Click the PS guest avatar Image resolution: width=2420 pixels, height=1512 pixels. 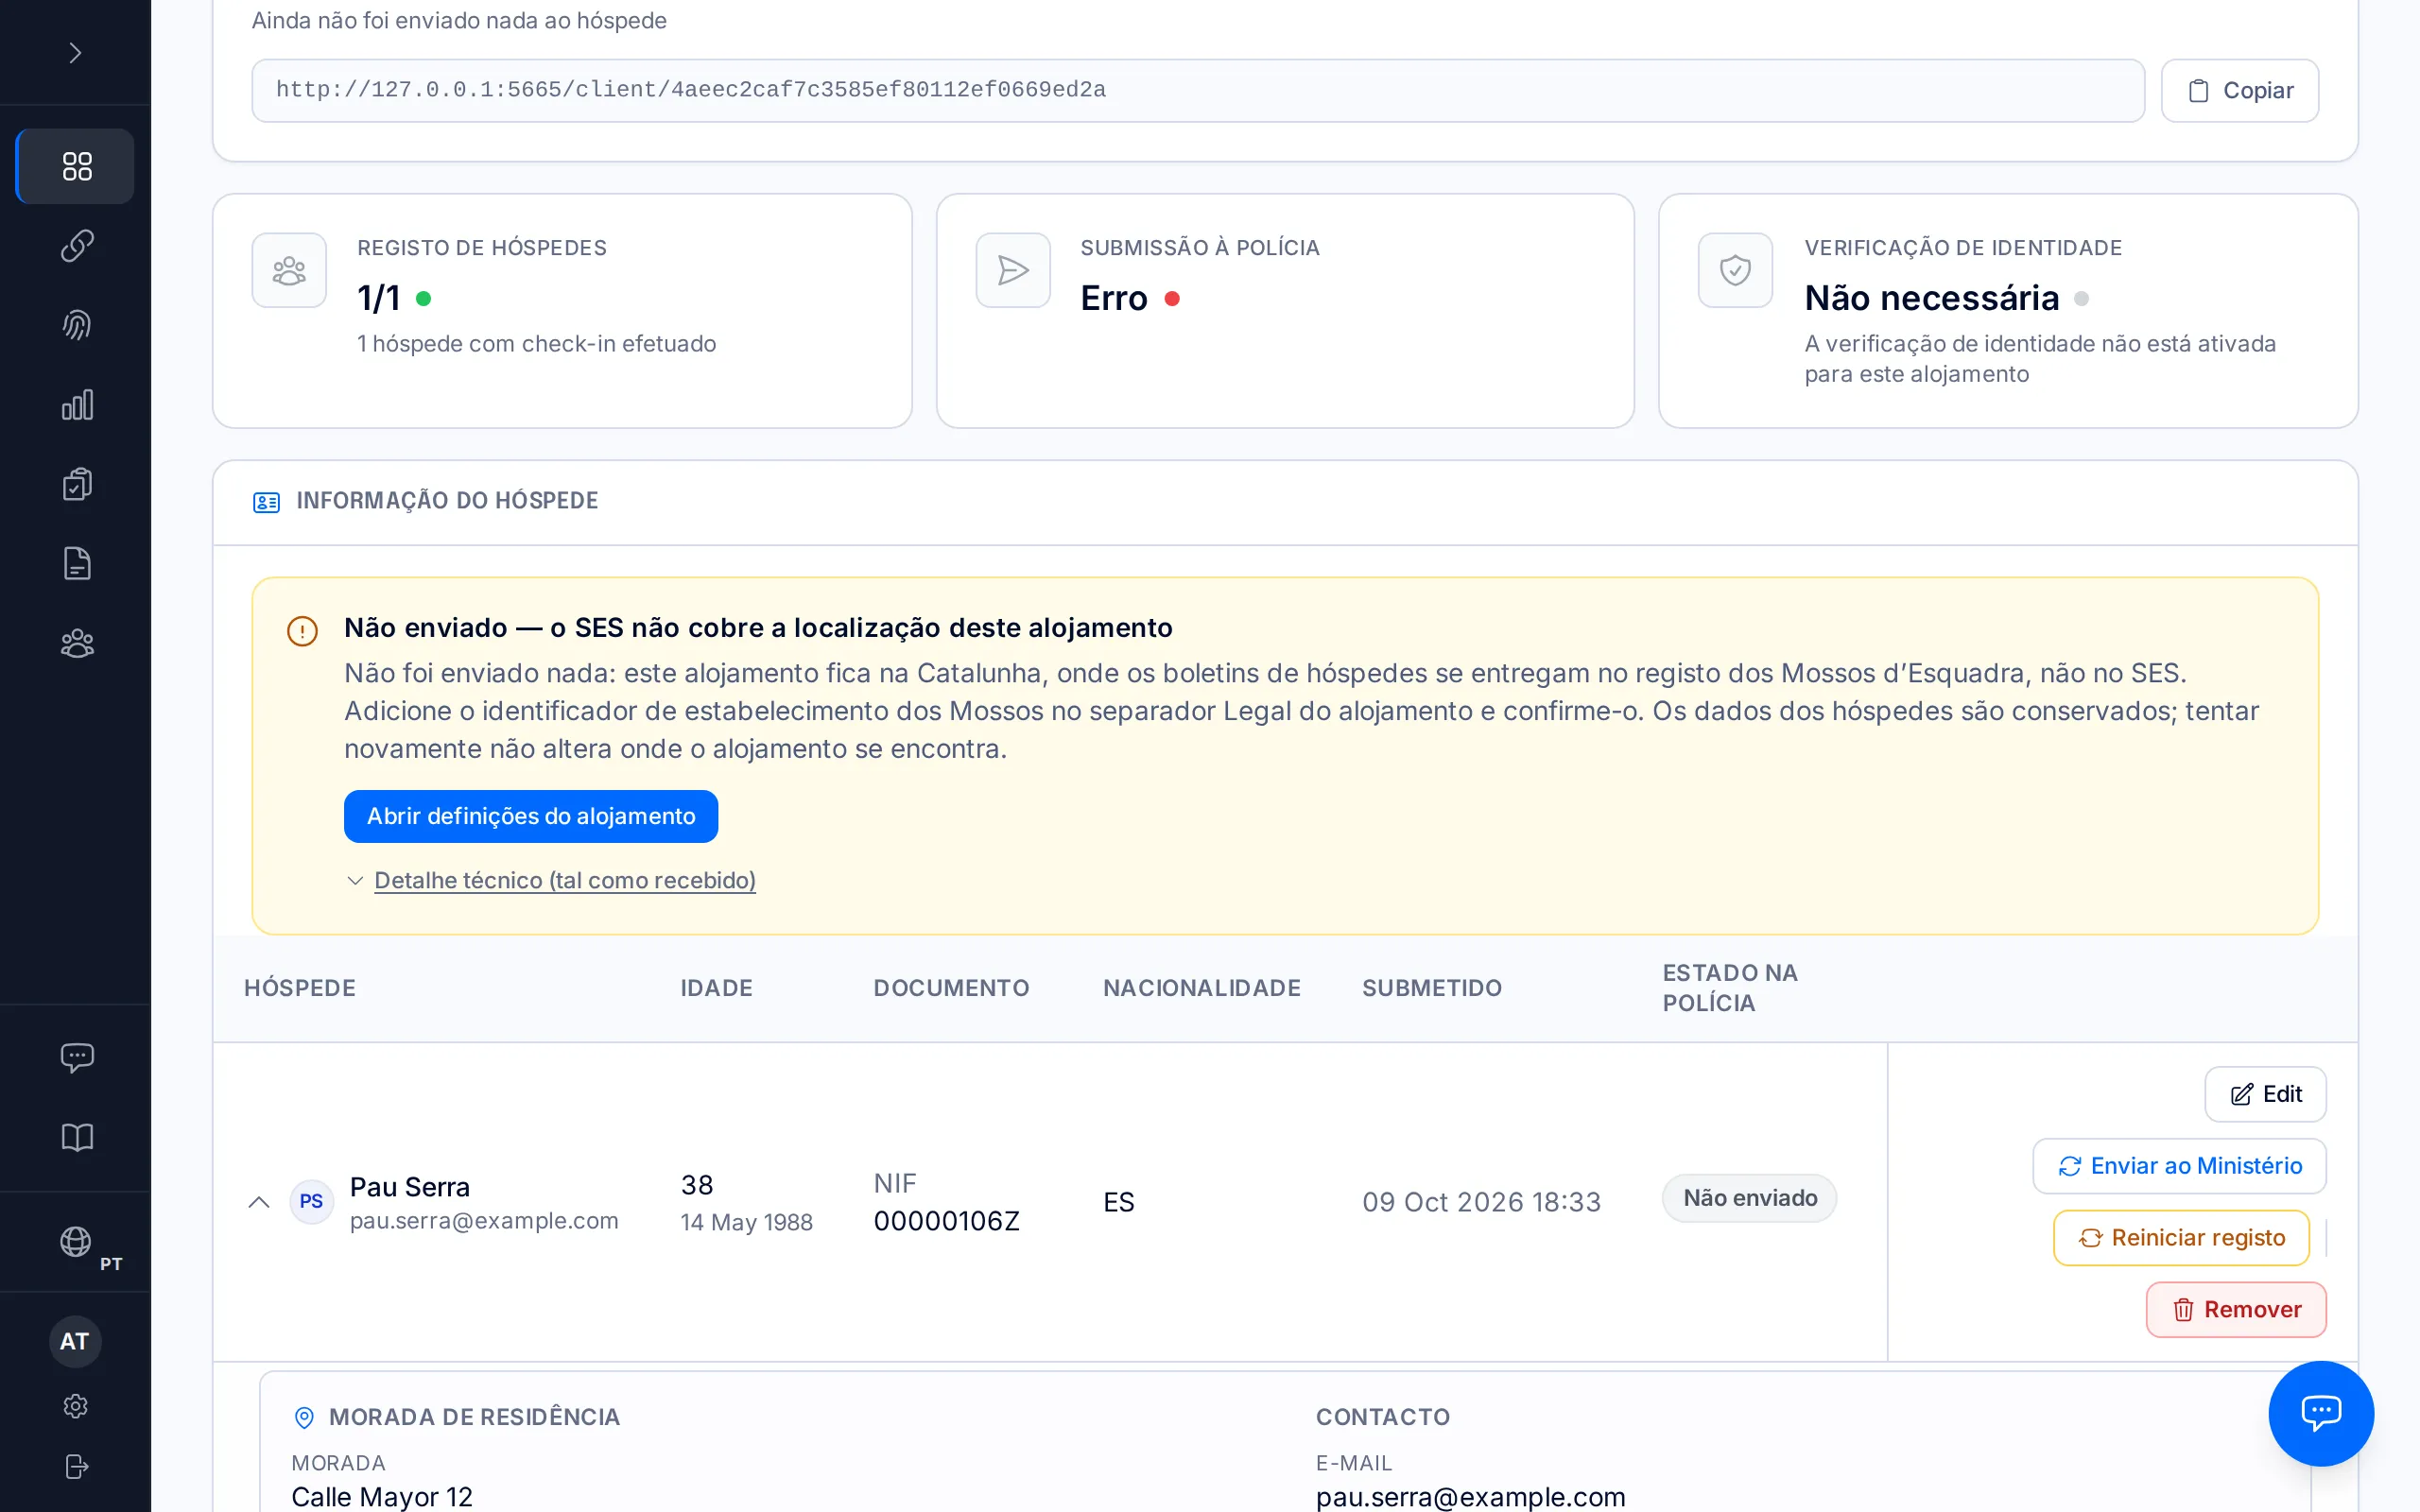click(x=311, y=1201)
